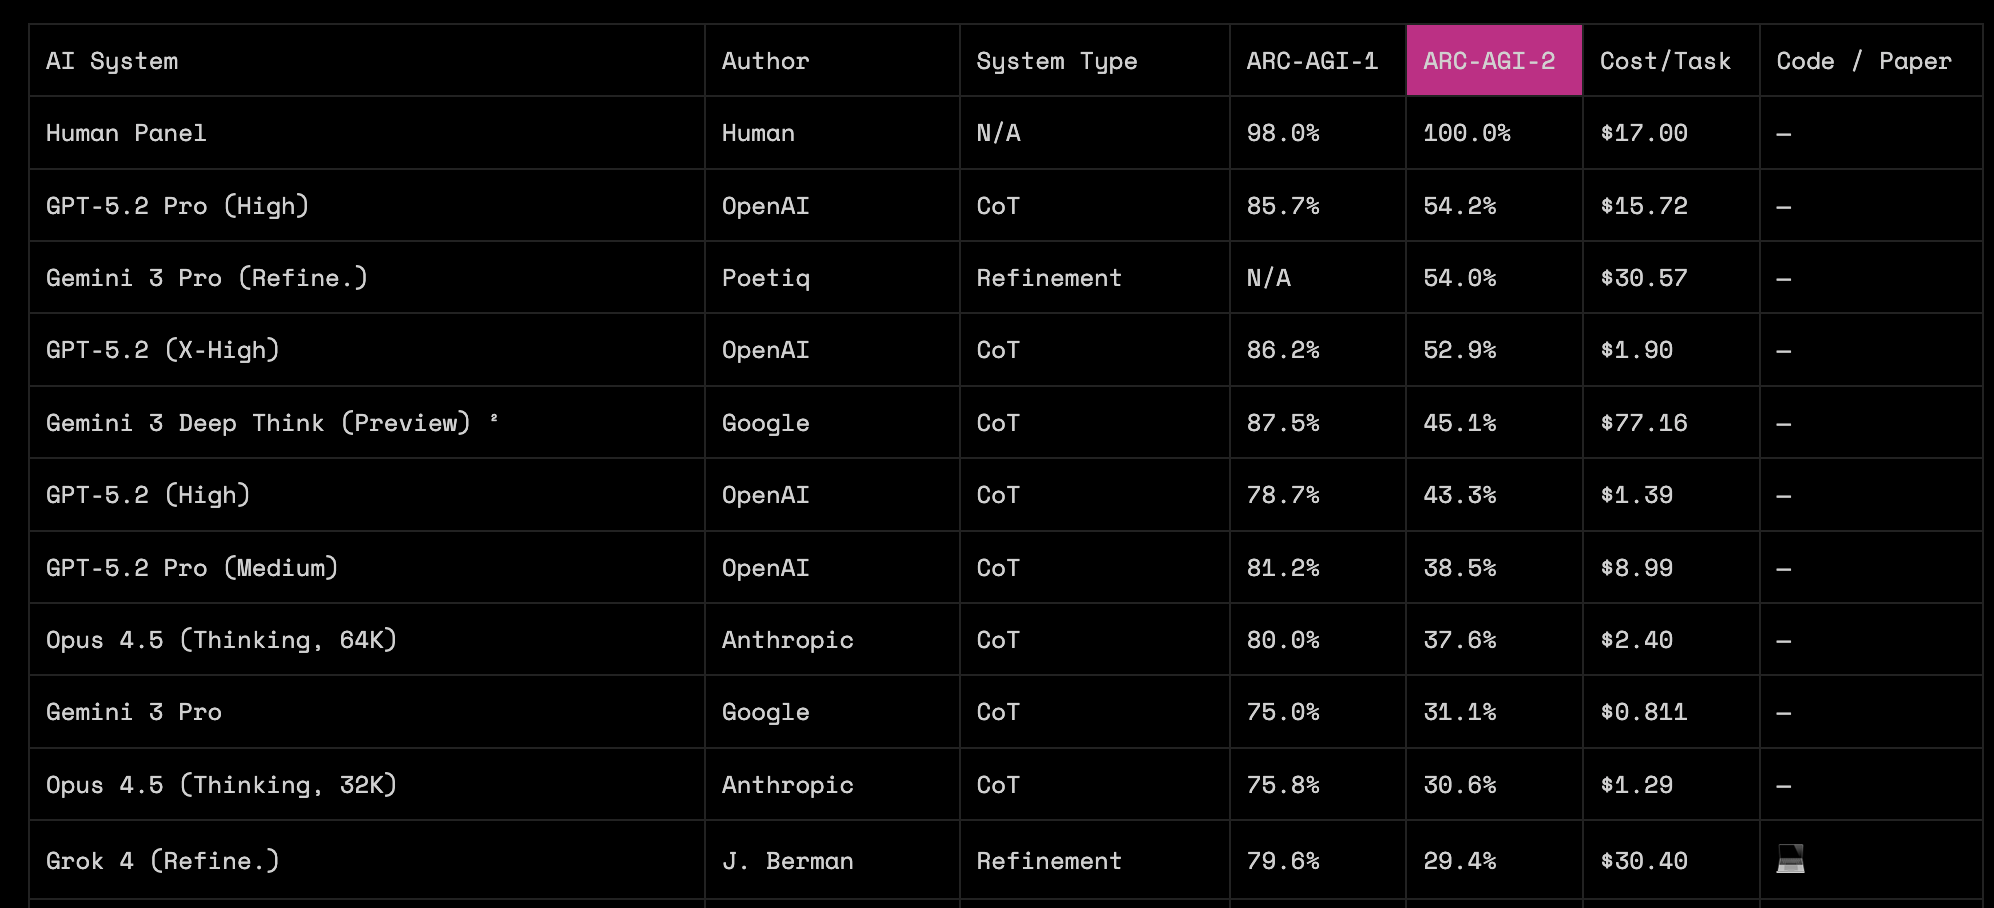The height and width of the screenshot is (908, 1994).
Task: Select the highlighted ARC-AGI-2 column header
Action: point(1491,60)
